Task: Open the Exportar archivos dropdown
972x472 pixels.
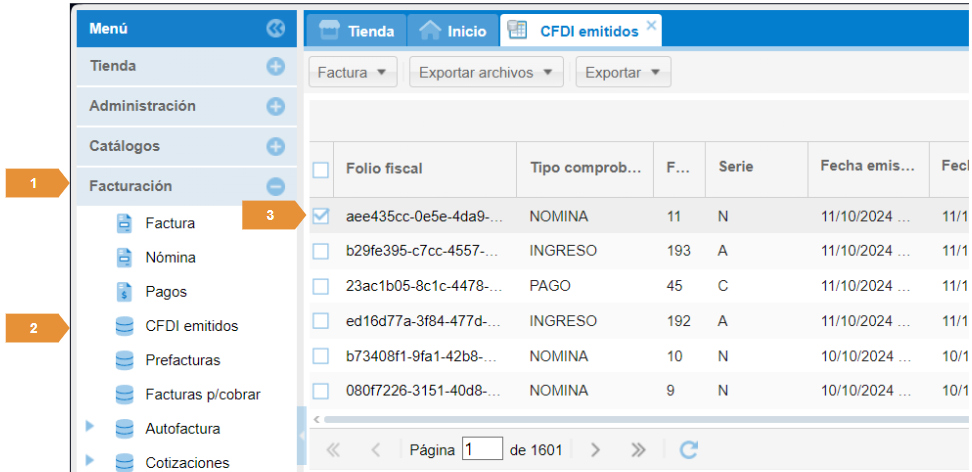Action: point(486,72)
